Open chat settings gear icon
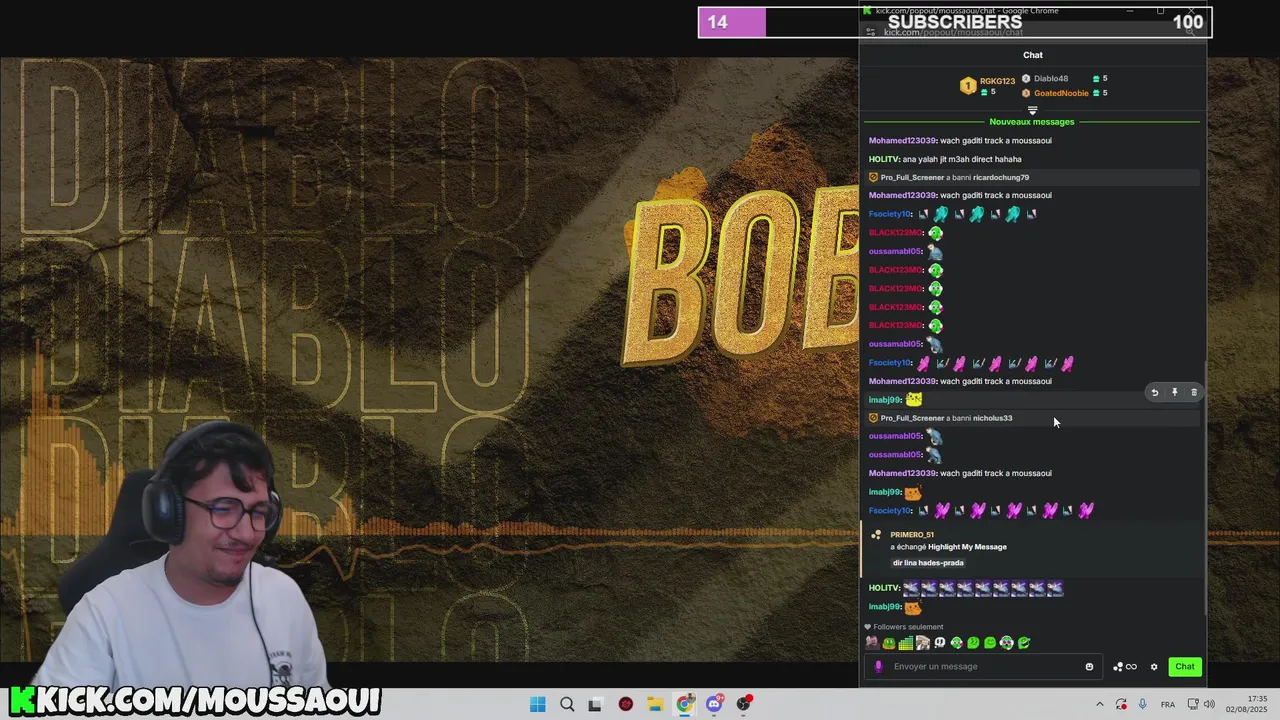The width and height of the screenshot is (1280, 720). (x=1154, y=667)
